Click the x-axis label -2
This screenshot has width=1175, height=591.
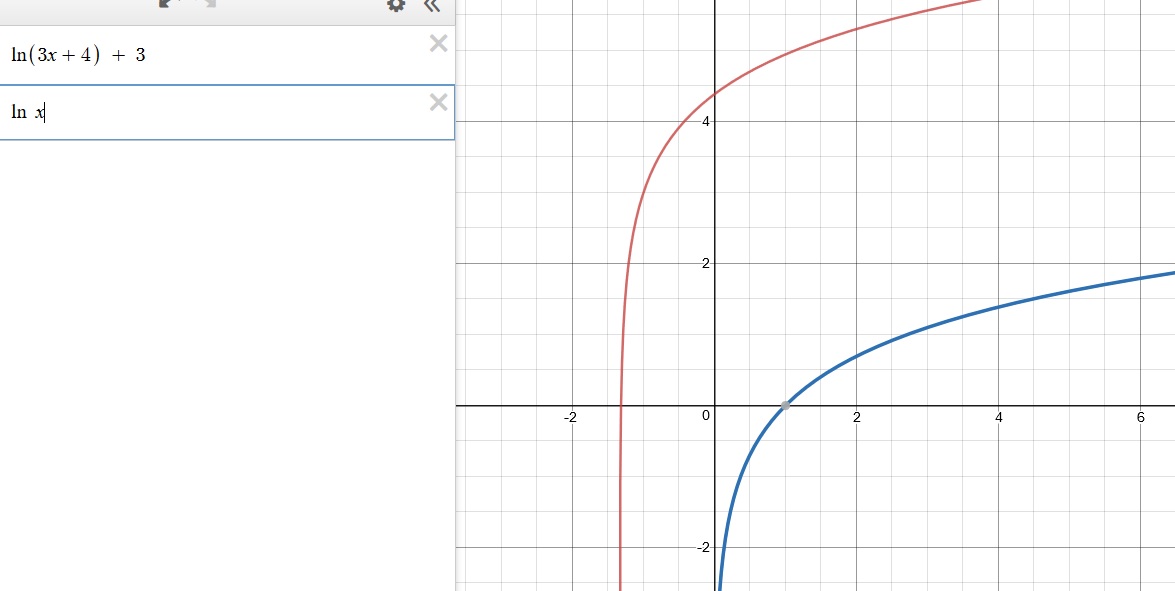(570, 418)
